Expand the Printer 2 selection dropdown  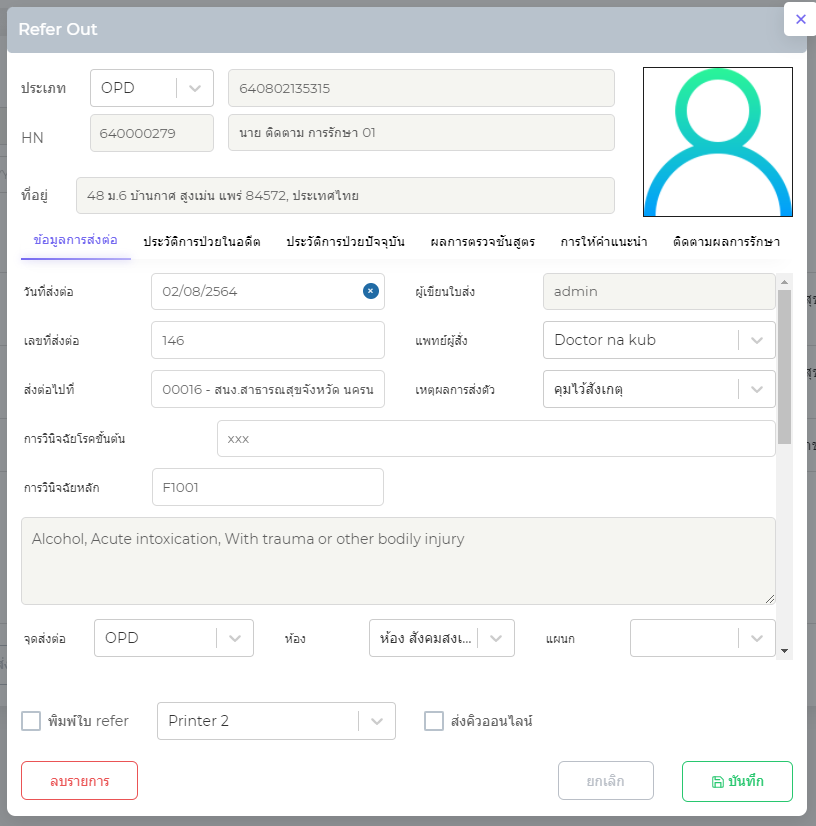(376, 721)
